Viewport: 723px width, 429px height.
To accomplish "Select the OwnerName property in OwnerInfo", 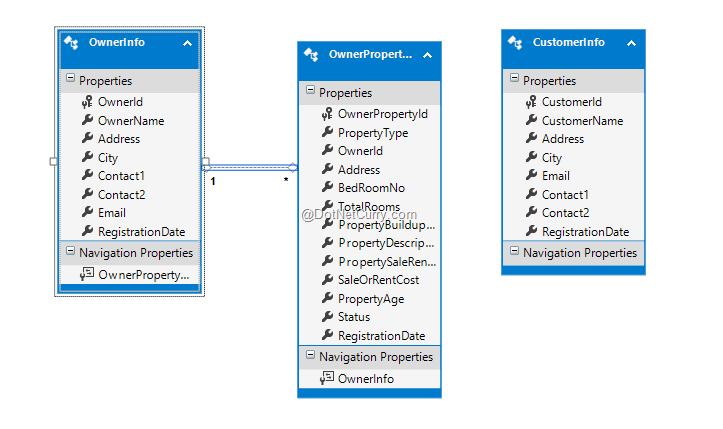I will pyautogui.click(x=130, y=121).
